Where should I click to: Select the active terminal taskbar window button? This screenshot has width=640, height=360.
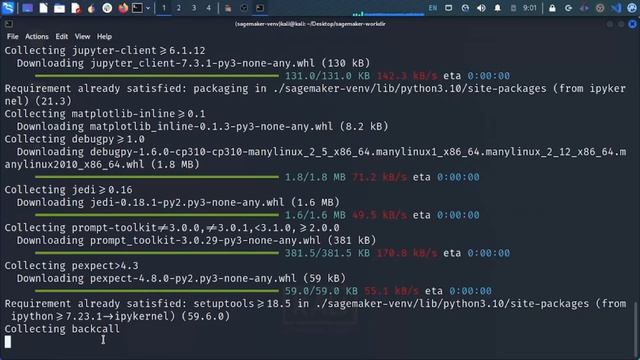click(x=260, y=8)
